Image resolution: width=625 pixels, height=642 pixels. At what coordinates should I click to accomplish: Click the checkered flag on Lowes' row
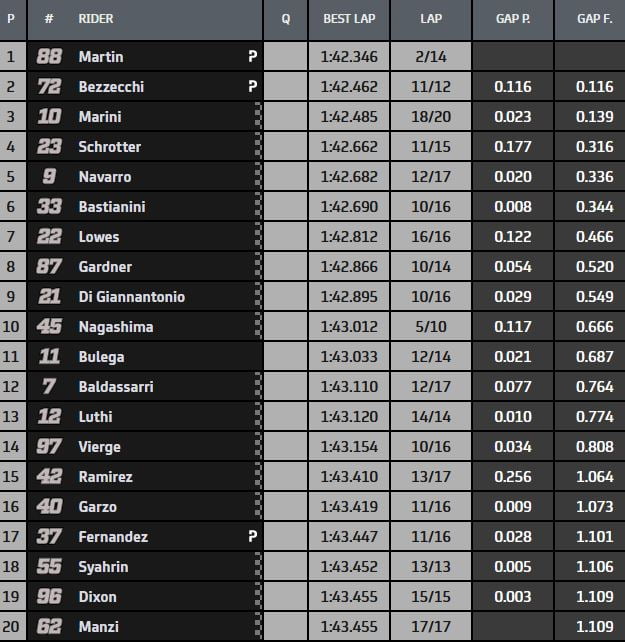[x=258, y=237]
